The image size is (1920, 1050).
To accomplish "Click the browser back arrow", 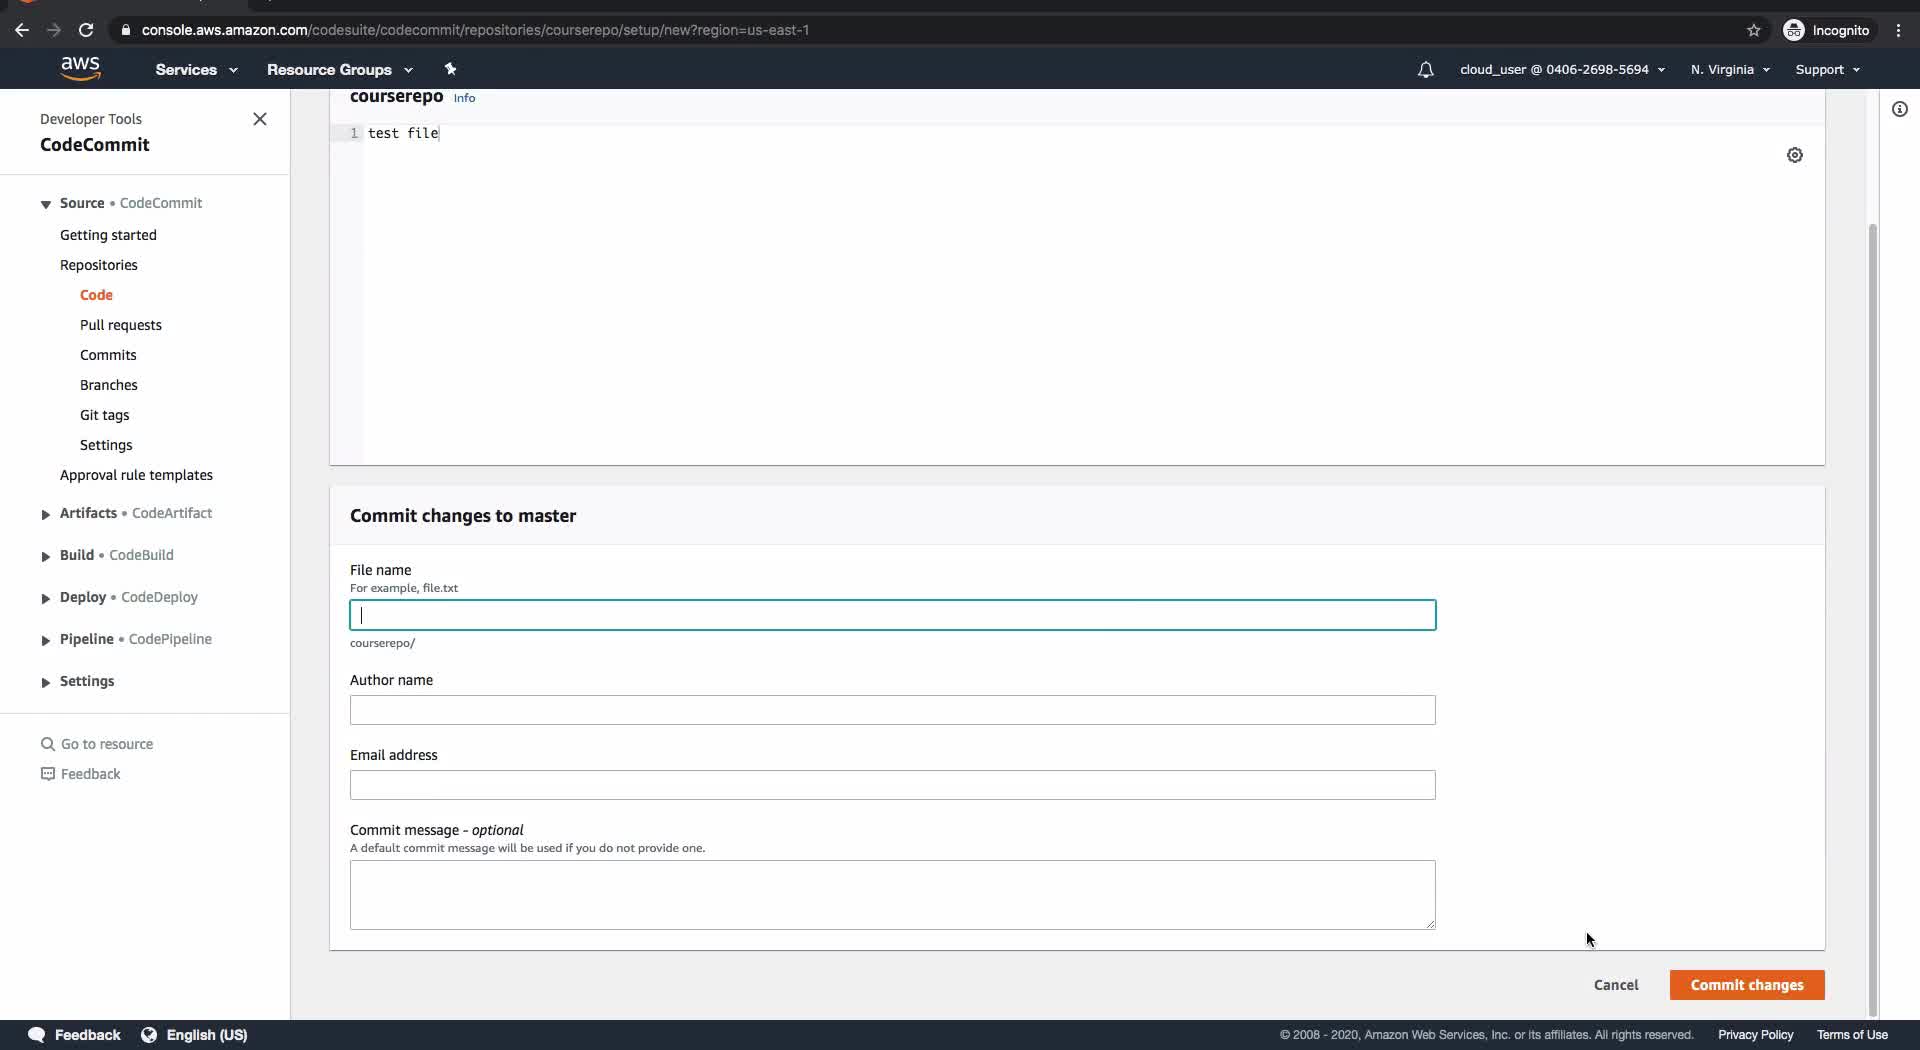I will point(22,30).
